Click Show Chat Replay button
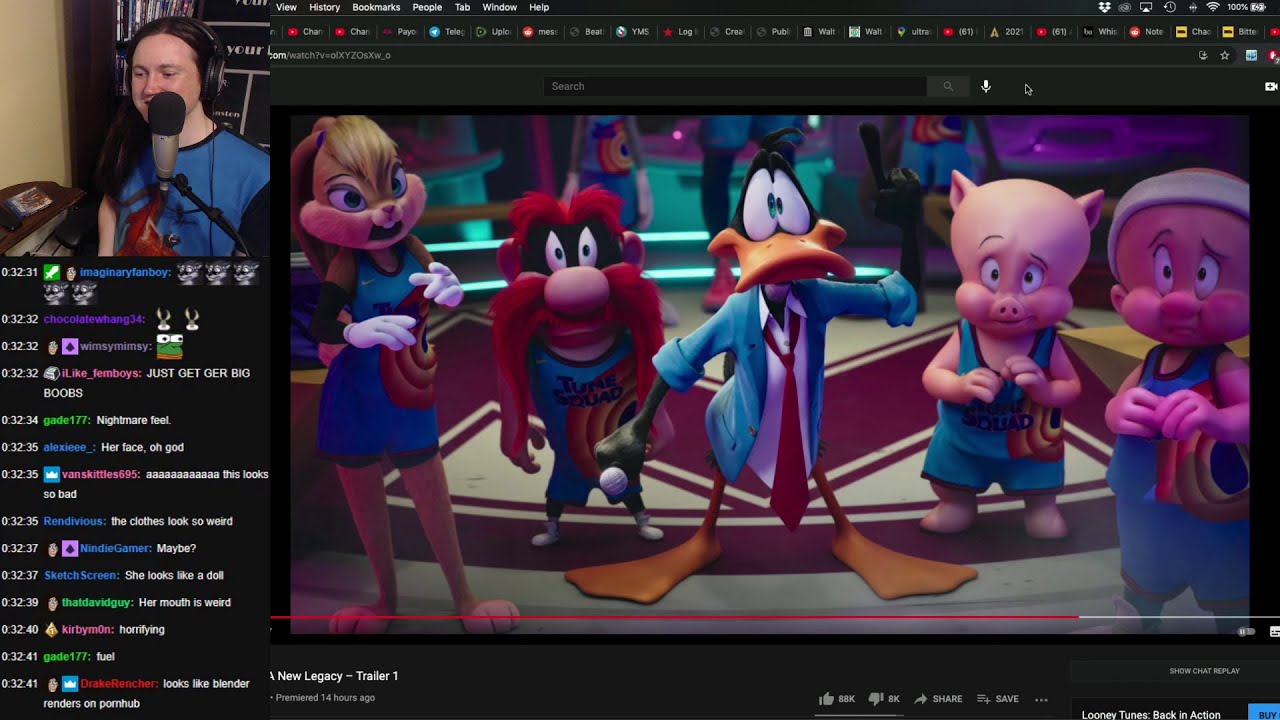Screen dimensions: 1280x720 click(1204, 671)
